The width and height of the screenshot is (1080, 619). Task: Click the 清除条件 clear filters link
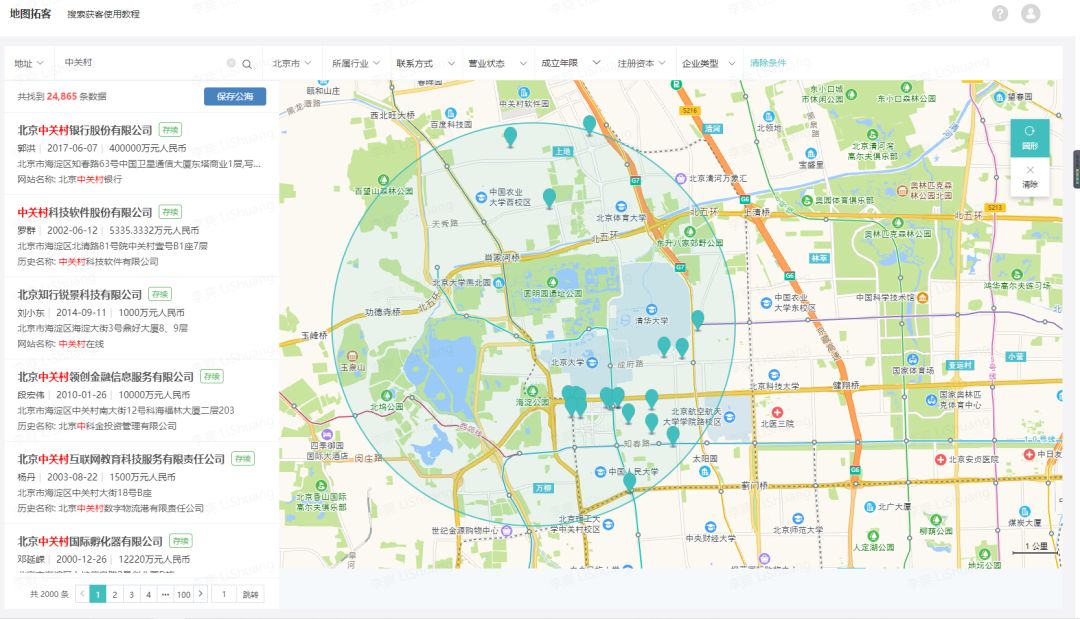pos(768,63)
